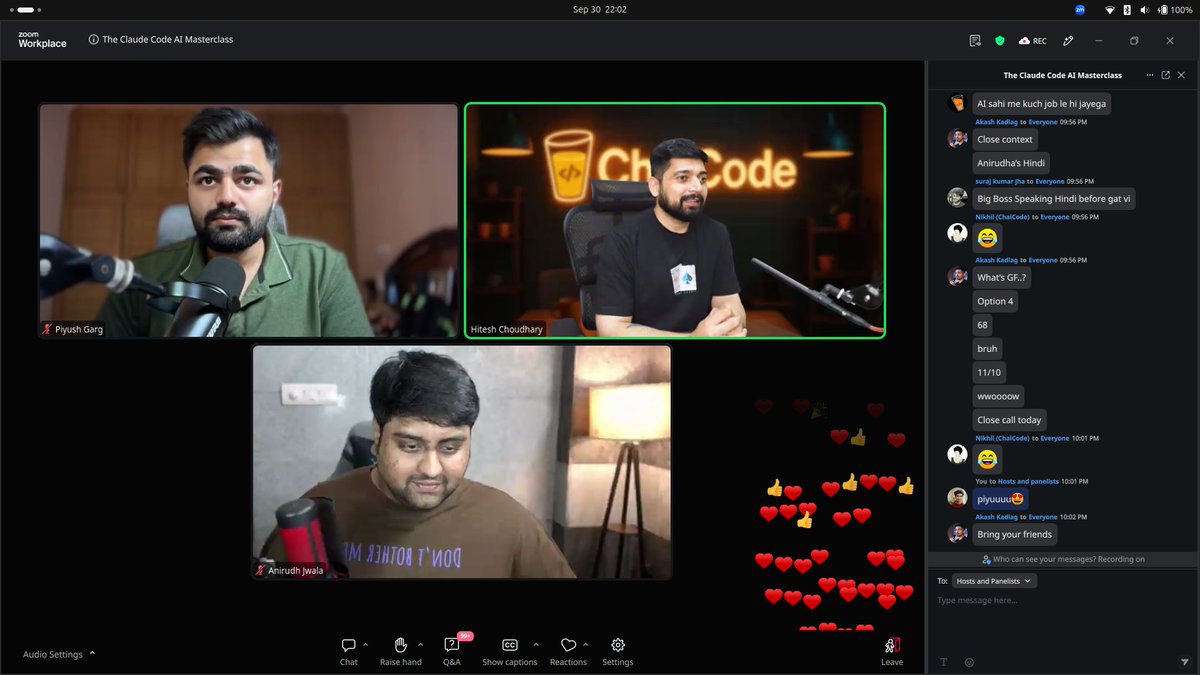The width and height of the screenshot is (1200, 675).
Task: Click the 'Close call today' chat message
Action: (1009, 420)
